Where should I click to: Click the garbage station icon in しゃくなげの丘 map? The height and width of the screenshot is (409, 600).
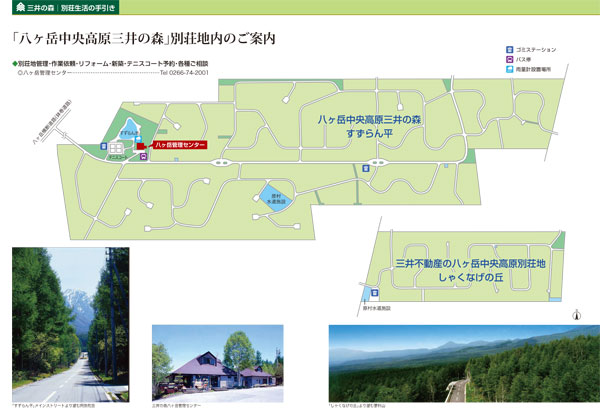pyautogui.click(x=374, y=293)
